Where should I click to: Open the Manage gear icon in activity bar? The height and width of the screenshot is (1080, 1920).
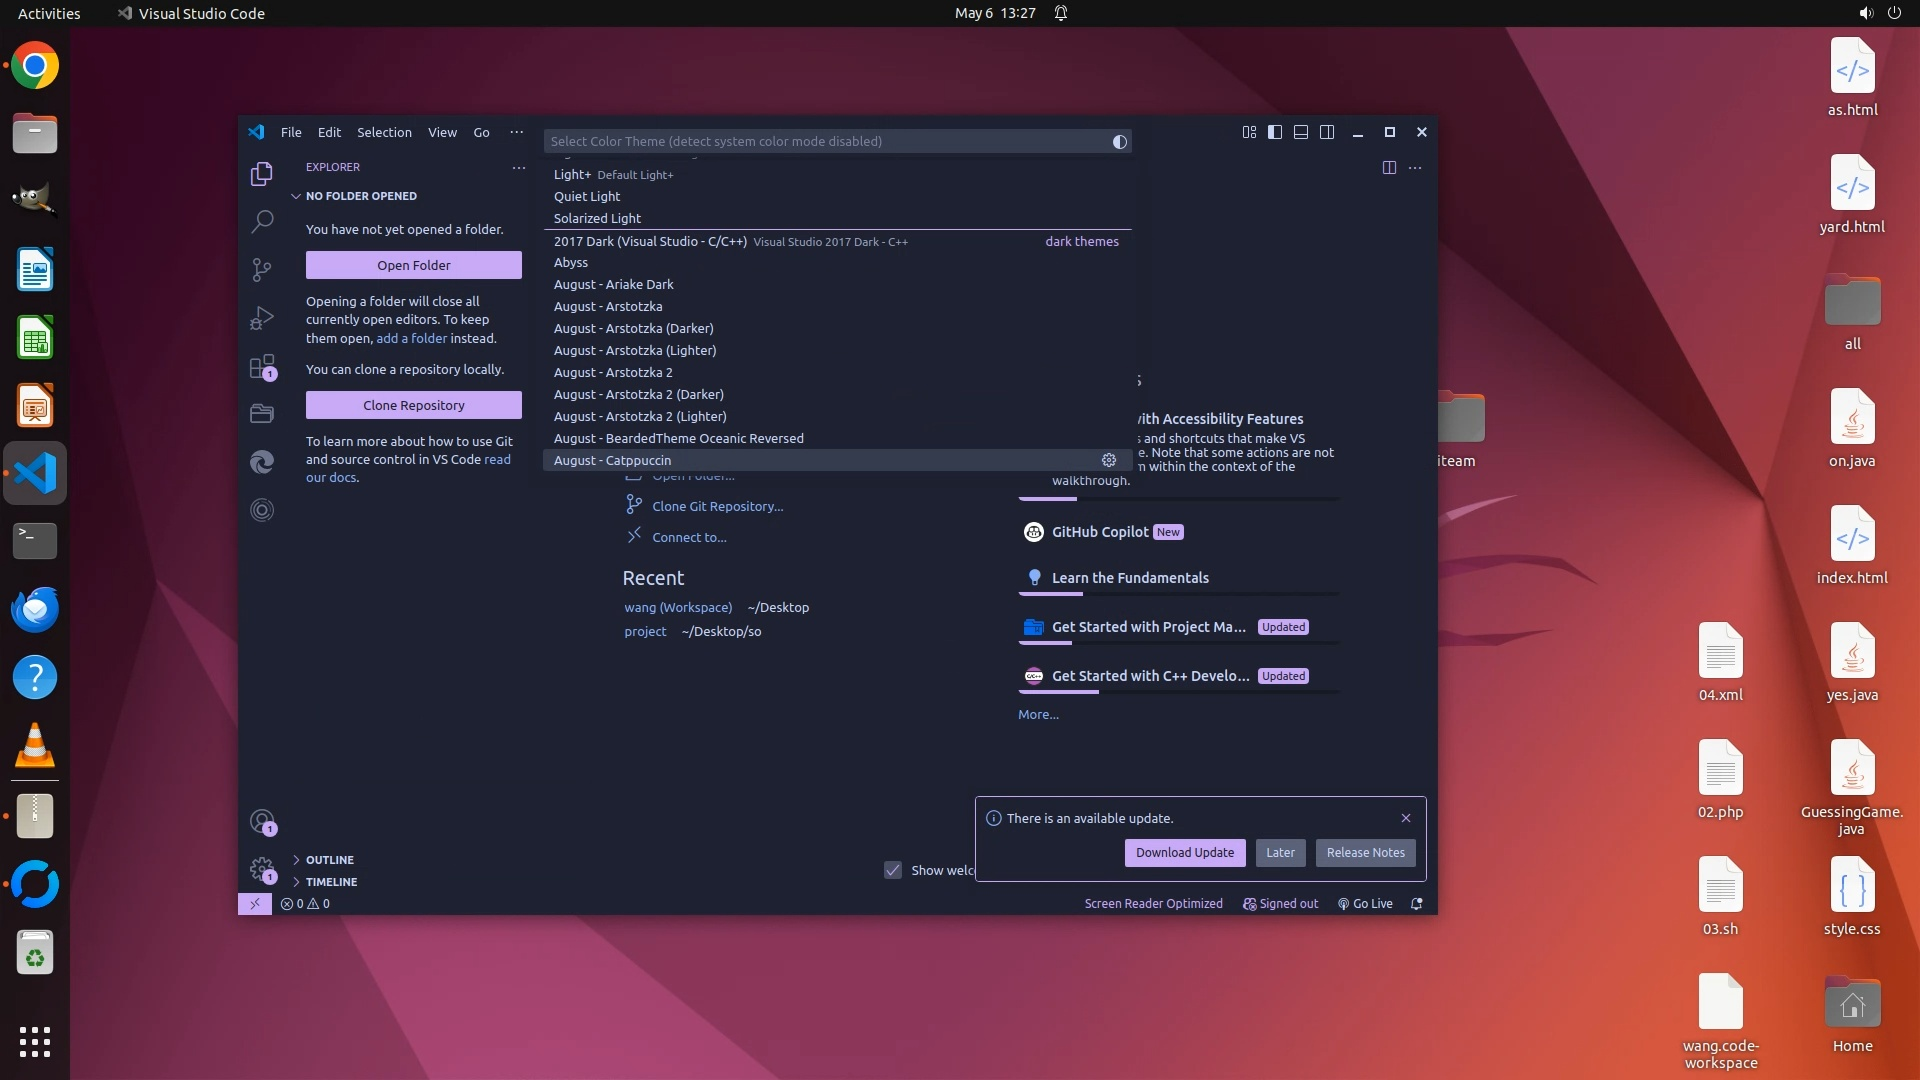(262, 869)
